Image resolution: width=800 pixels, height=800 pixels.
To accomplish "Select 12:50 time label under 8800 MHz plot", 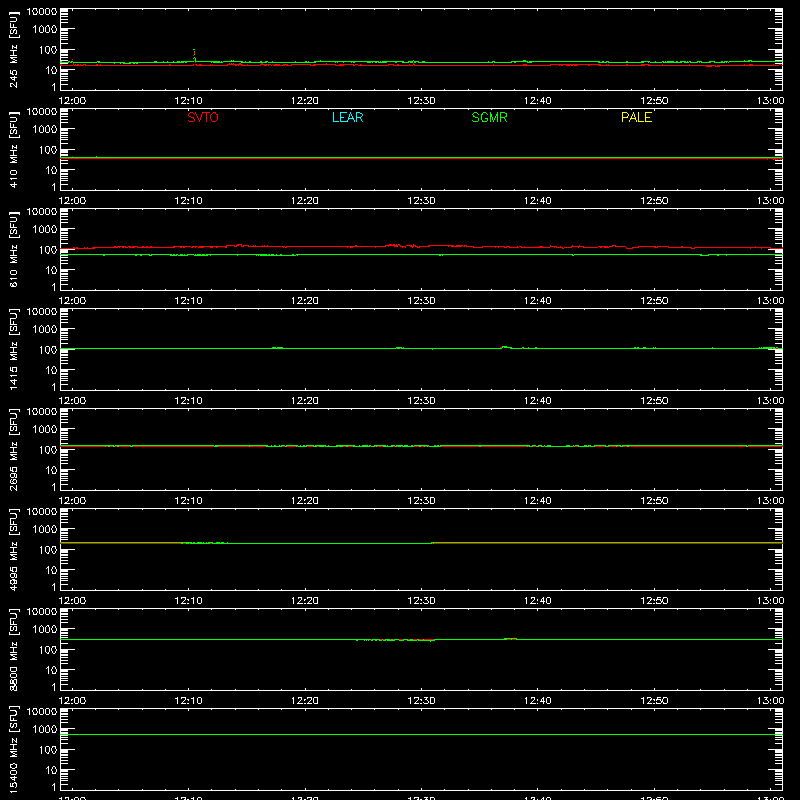I will pyautogui.click(x=654, y=701).
